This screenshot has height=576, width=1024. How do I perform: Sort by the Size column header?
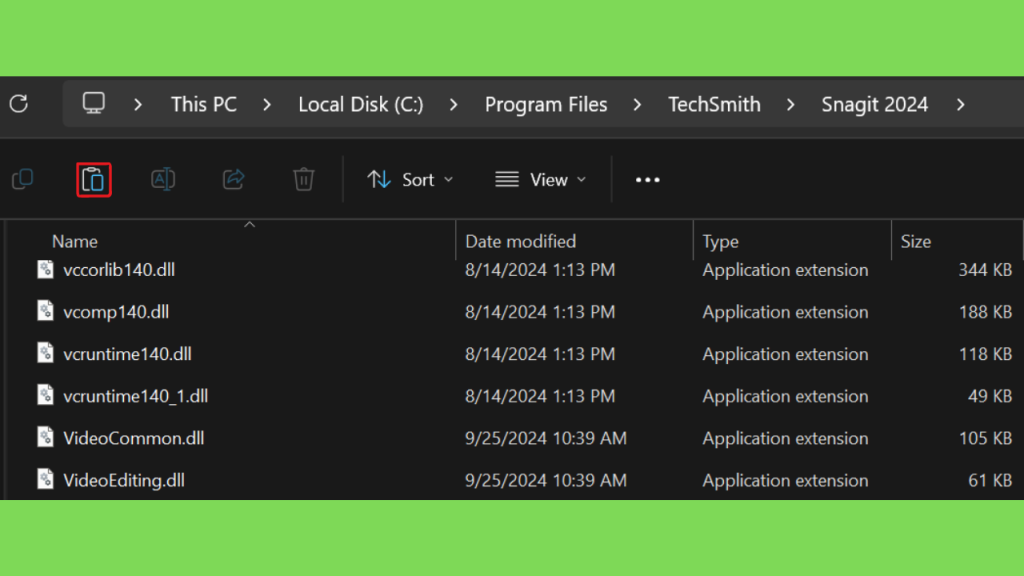[x=916, y=241]
